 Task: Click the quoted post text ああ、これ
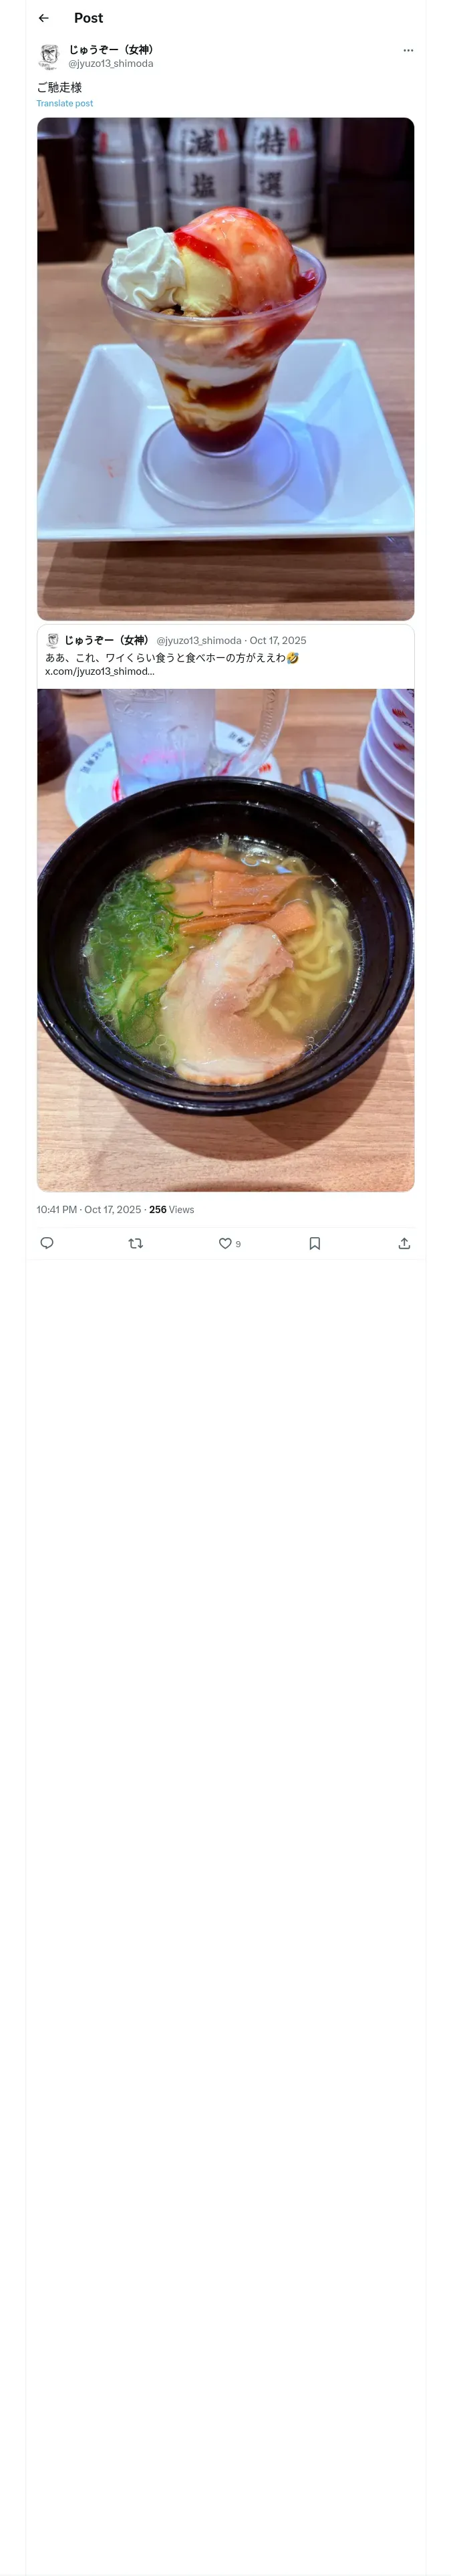[x=170, y=657]
